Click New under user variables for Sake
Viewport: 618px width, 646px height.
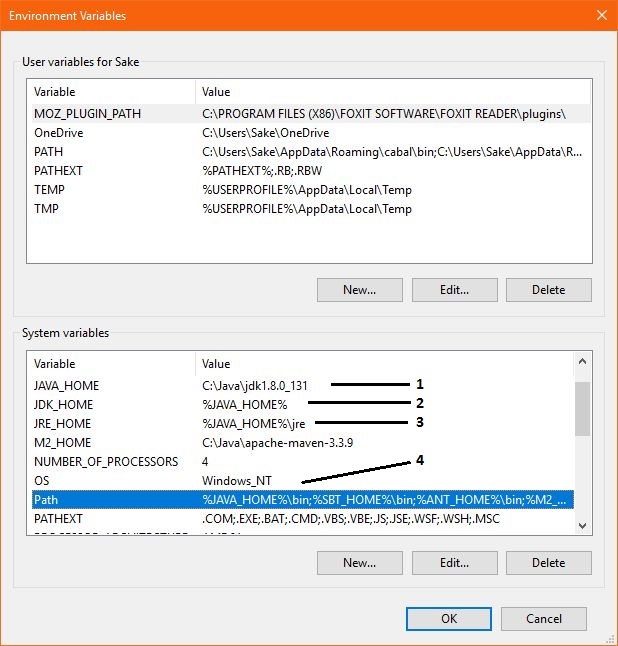360,290
